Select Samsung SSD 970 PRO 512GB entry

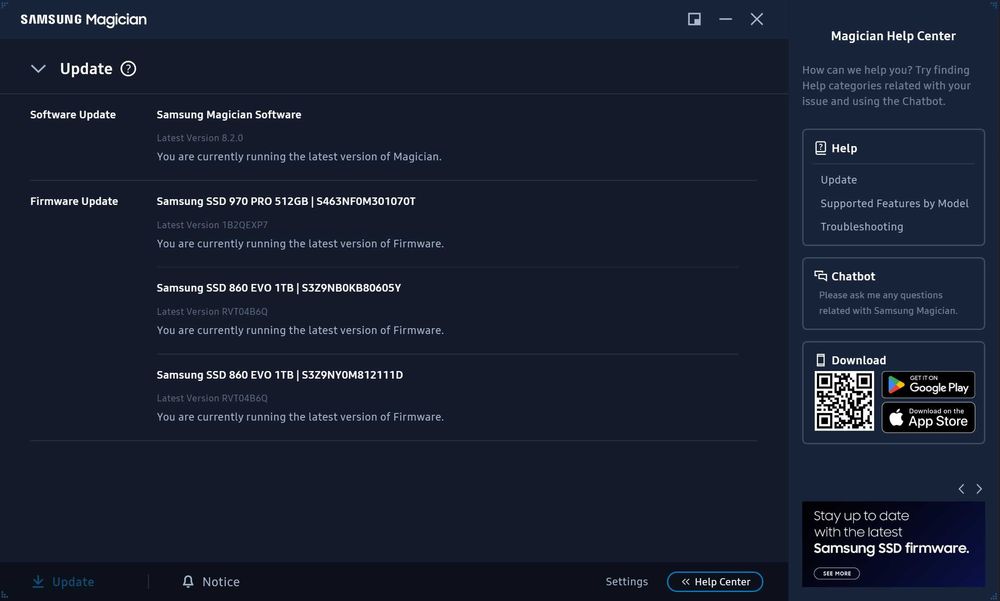[286, 201]
